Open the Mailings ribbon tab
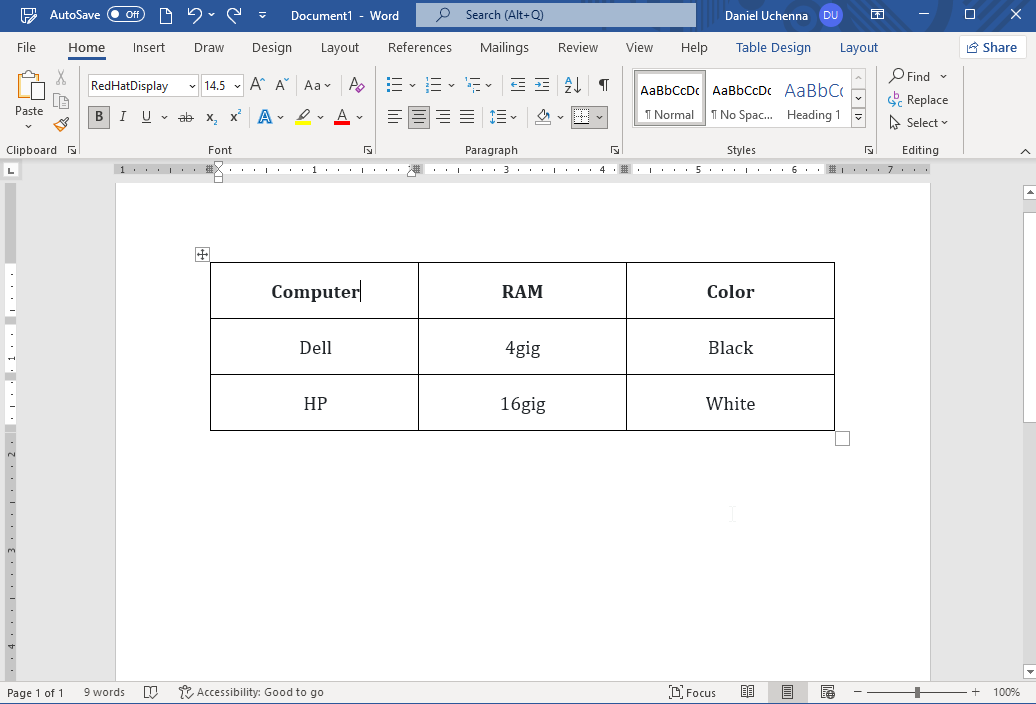This screenshot has height=704, width=1036. (x=504, y=47)
